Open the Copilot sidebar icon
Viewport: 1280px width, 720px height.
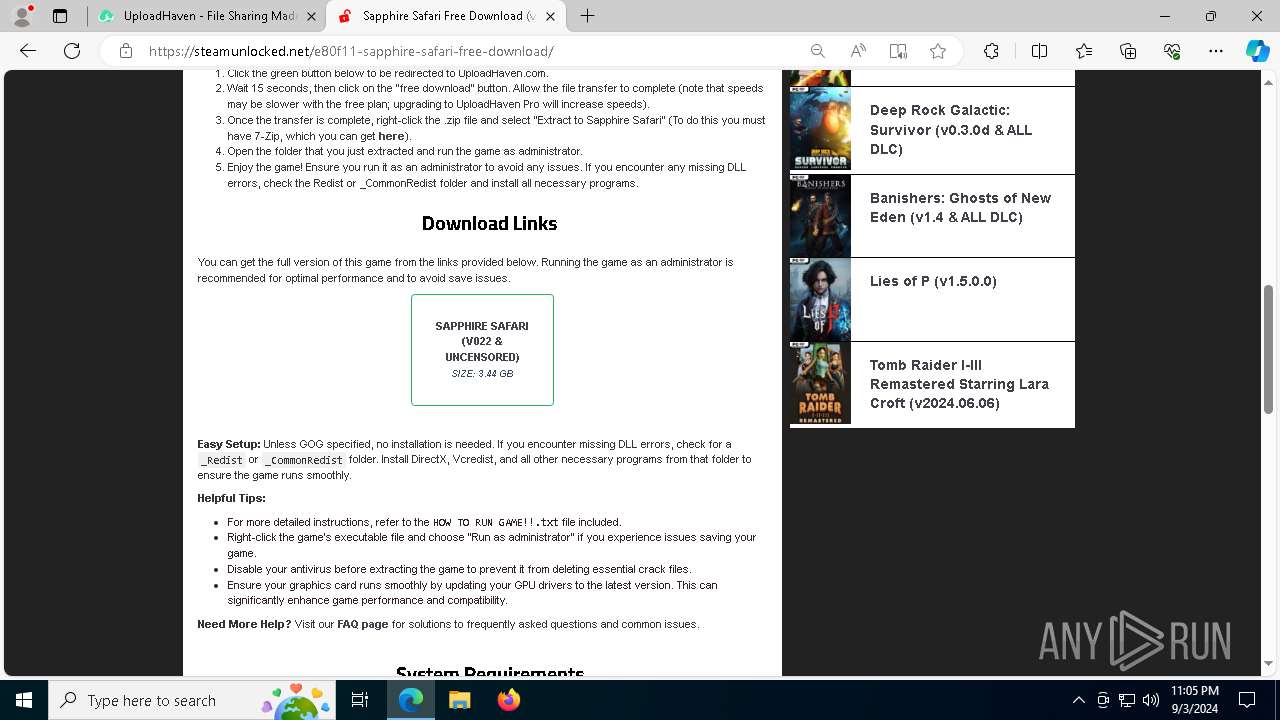[1257, 51]
